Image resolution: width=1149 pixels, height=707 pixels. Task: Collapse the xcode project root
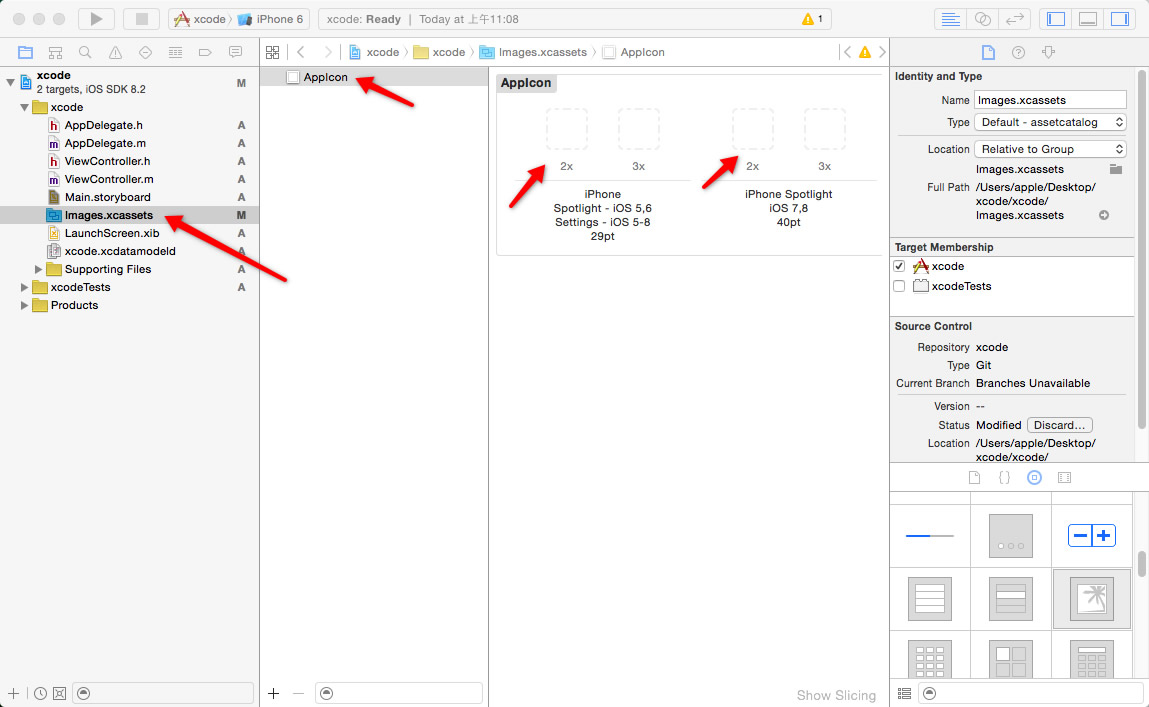(x=10, y=82)
